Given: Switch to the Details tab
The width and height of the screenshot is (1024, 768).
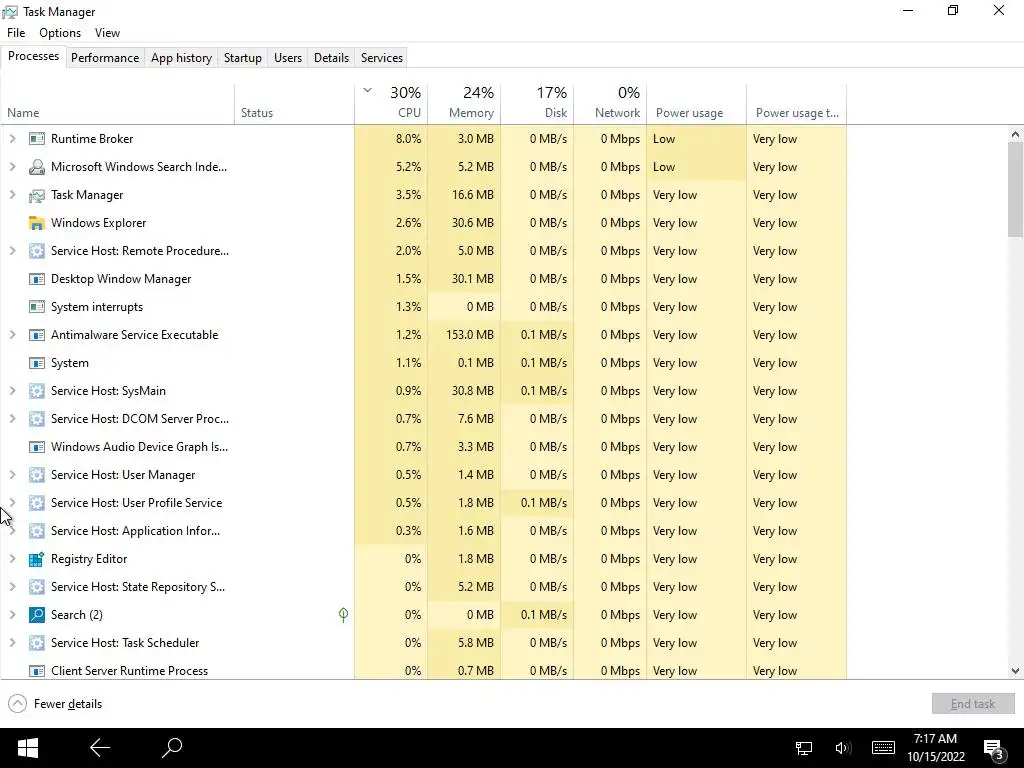Looking at the screenshot, I should click(x=331, y=57).
